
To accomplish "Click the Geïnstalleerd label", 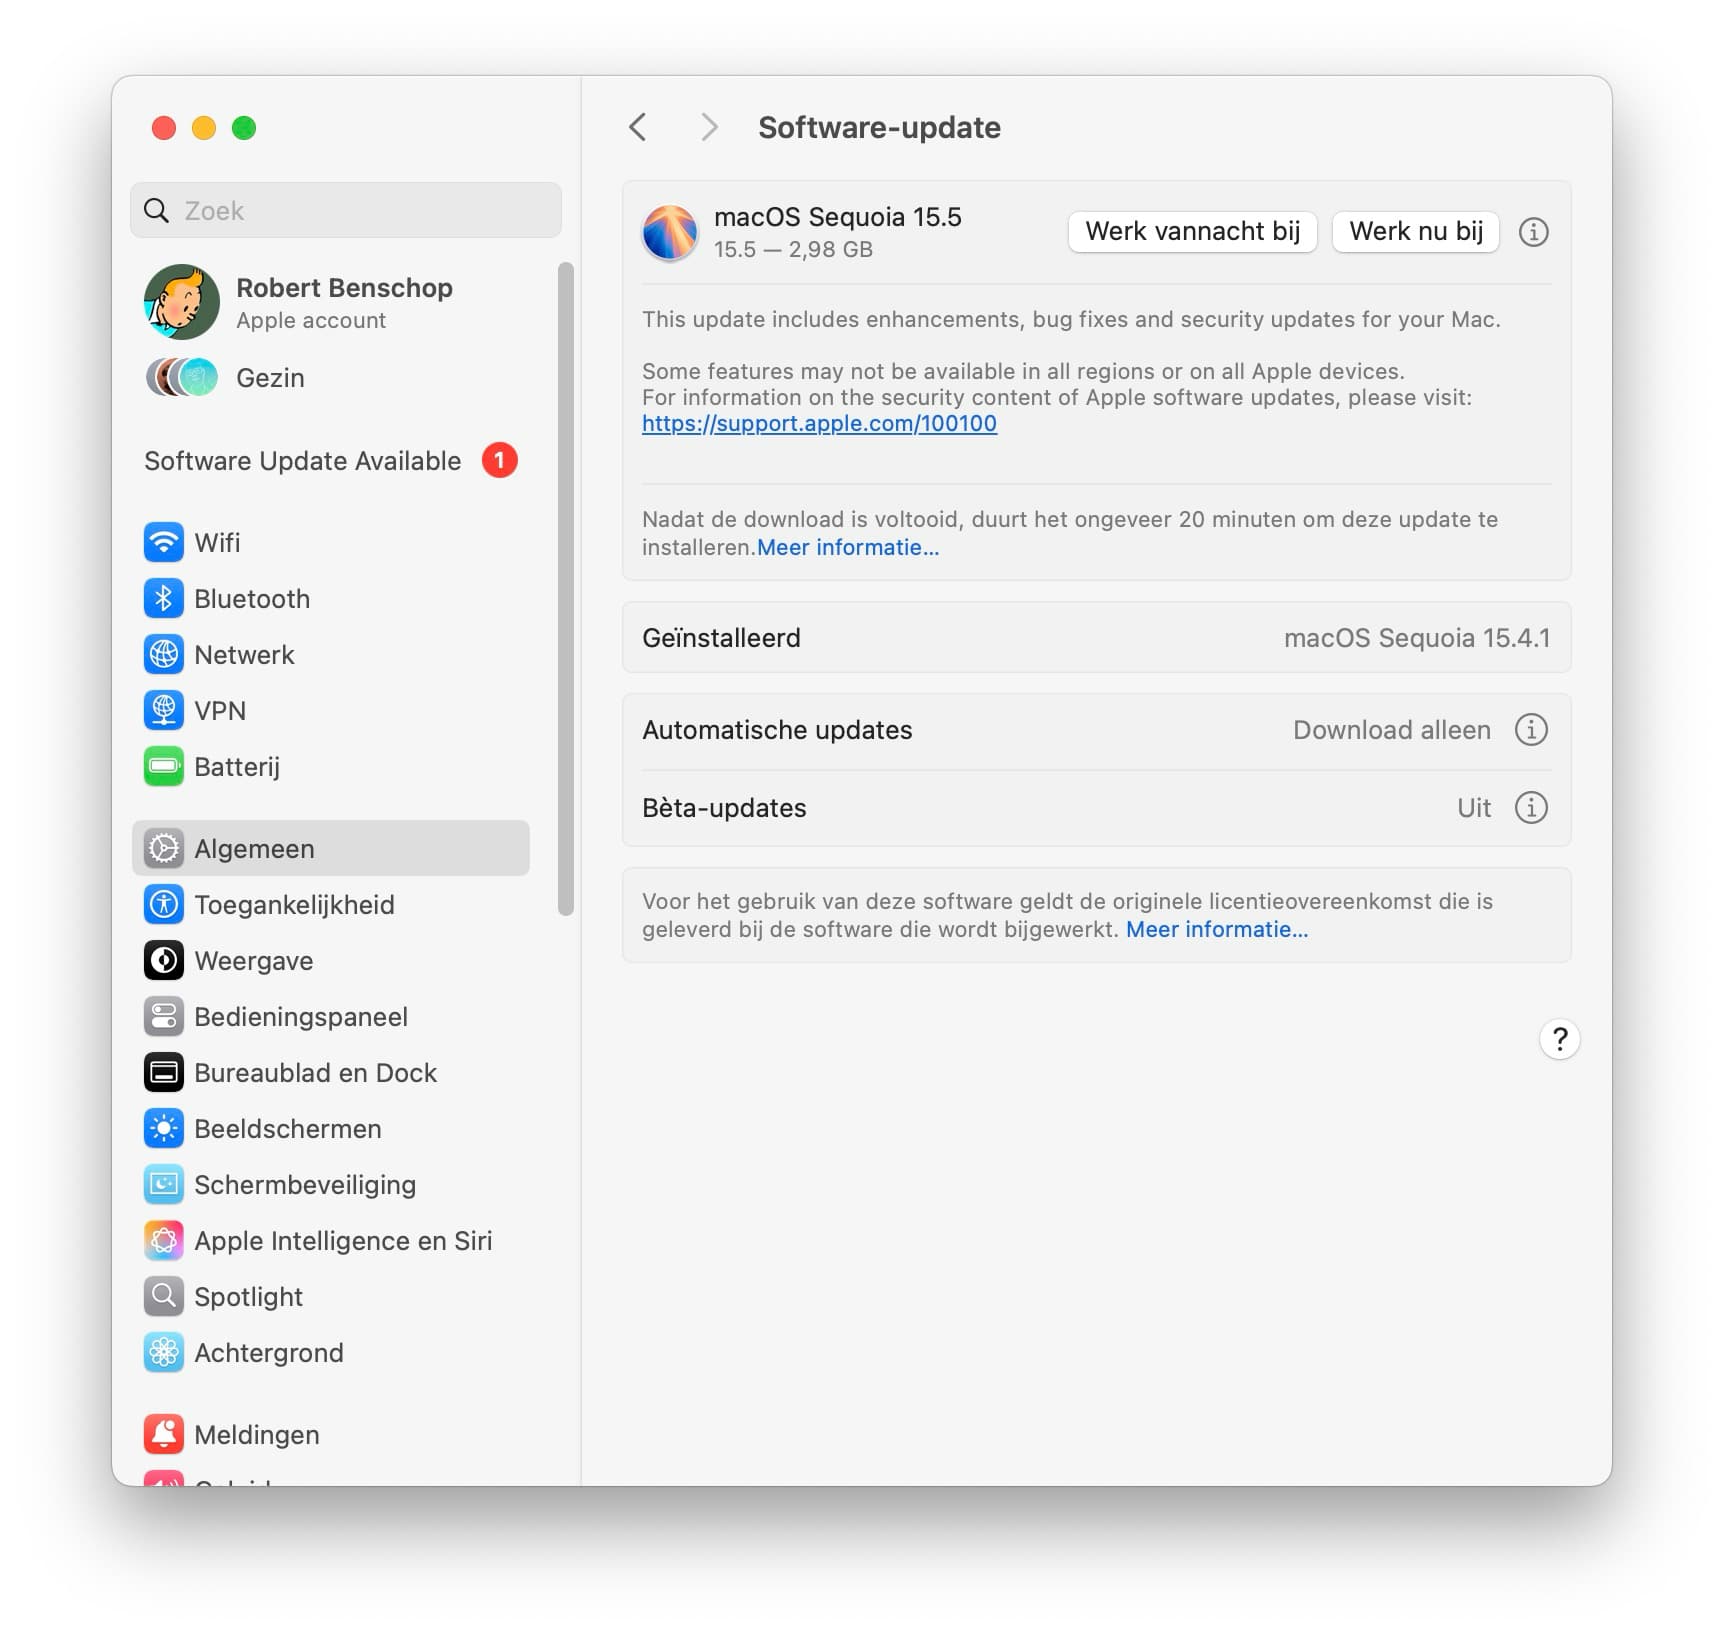I will (721, 638).
